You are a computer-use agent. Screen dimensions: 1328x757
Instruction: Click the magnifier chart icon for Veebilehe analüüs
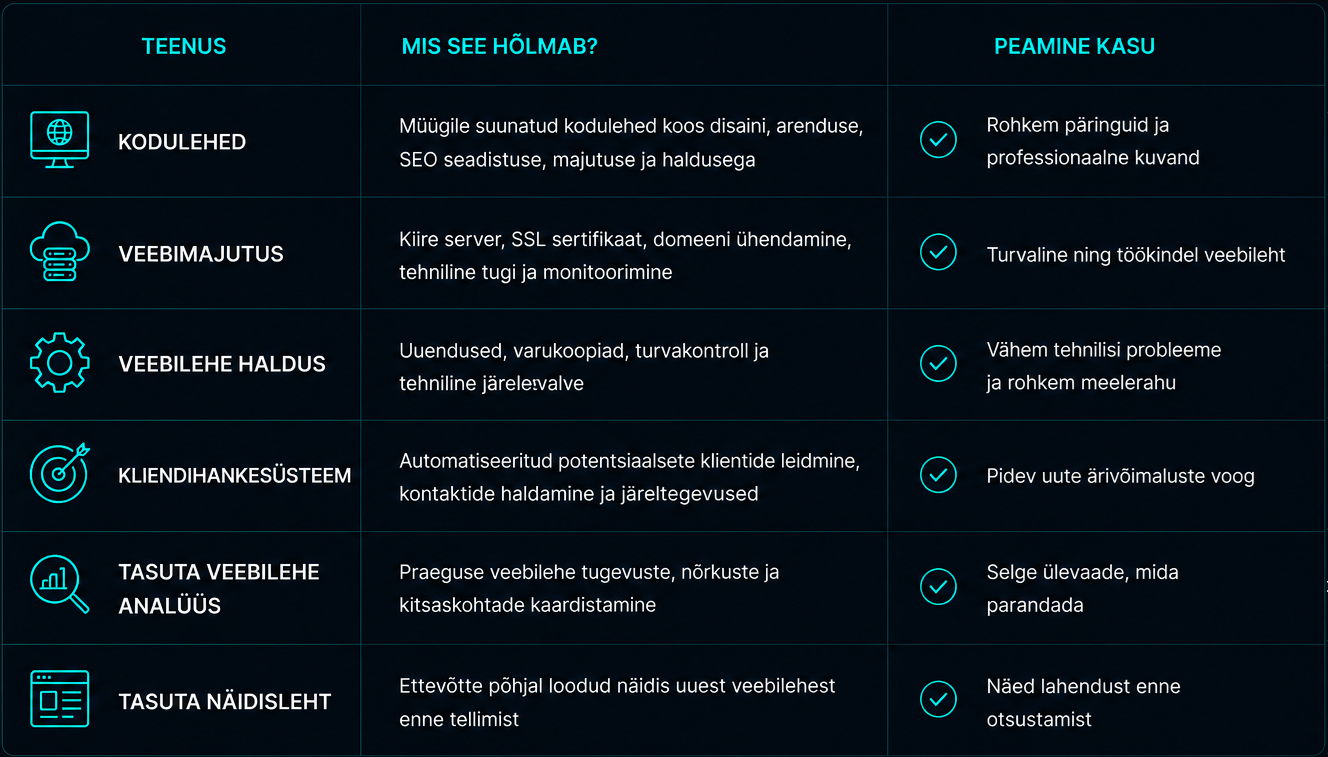click(59, 584)
